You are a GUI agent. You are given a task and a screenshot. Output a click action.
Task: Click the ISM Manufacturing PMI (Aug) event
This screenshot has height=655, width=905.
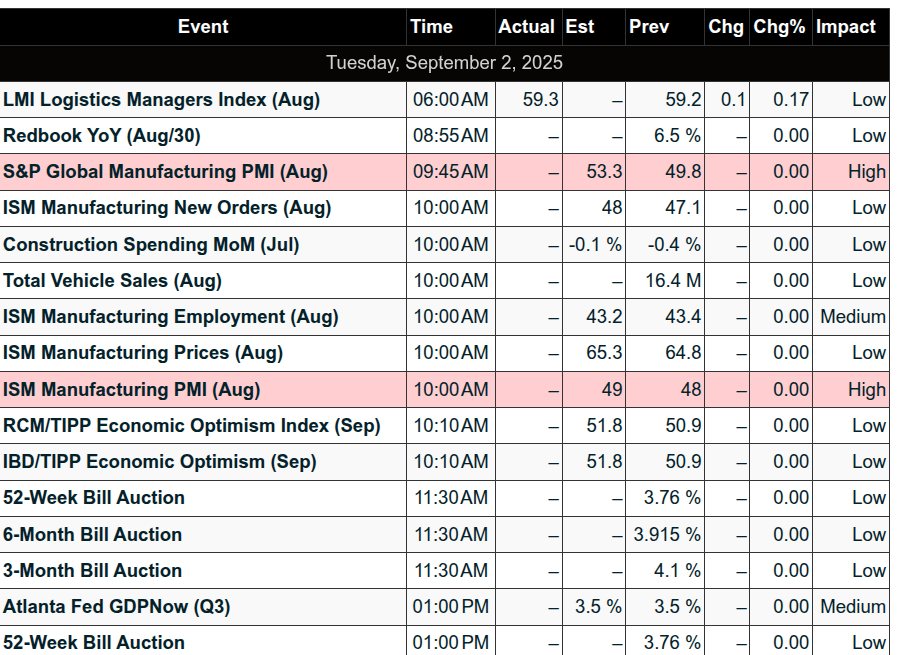132,390
